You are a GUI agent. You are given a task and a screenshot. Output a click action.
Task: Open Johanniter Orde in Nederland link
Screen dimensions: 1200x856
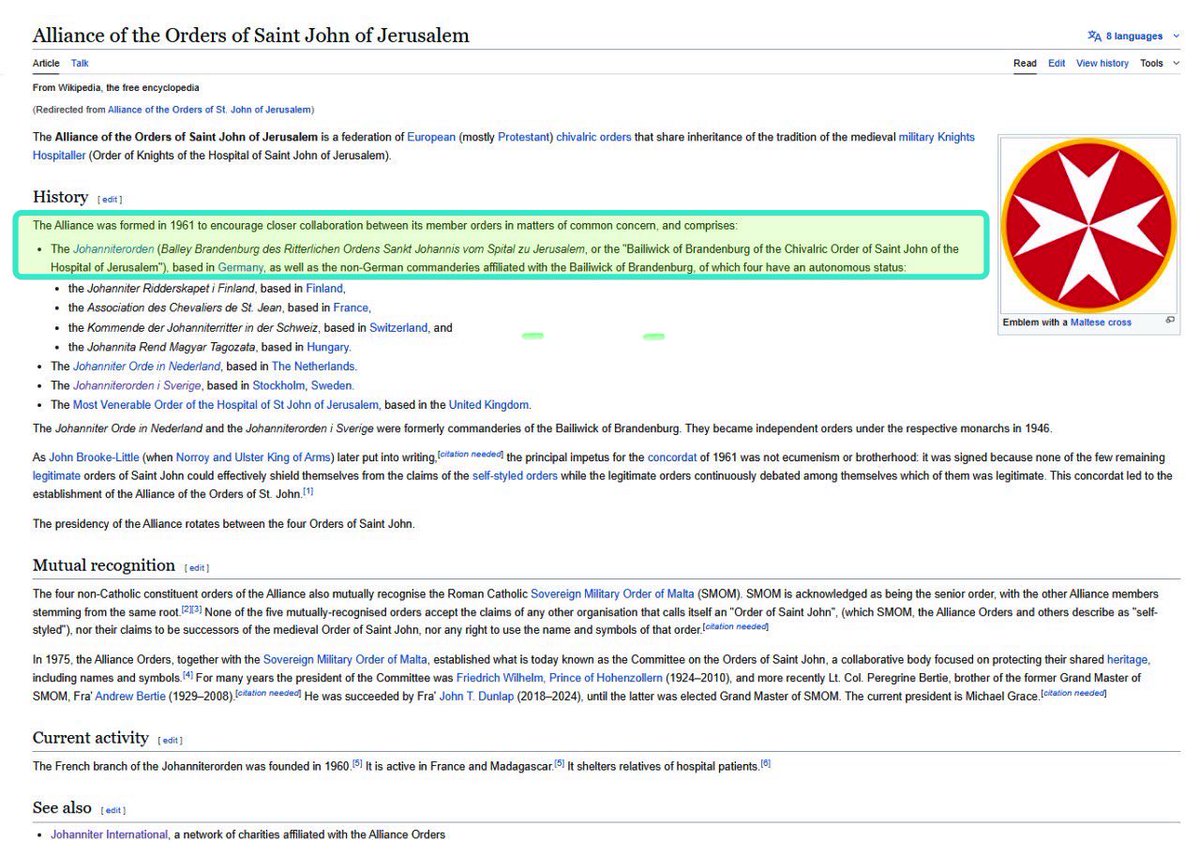point(146,367)
